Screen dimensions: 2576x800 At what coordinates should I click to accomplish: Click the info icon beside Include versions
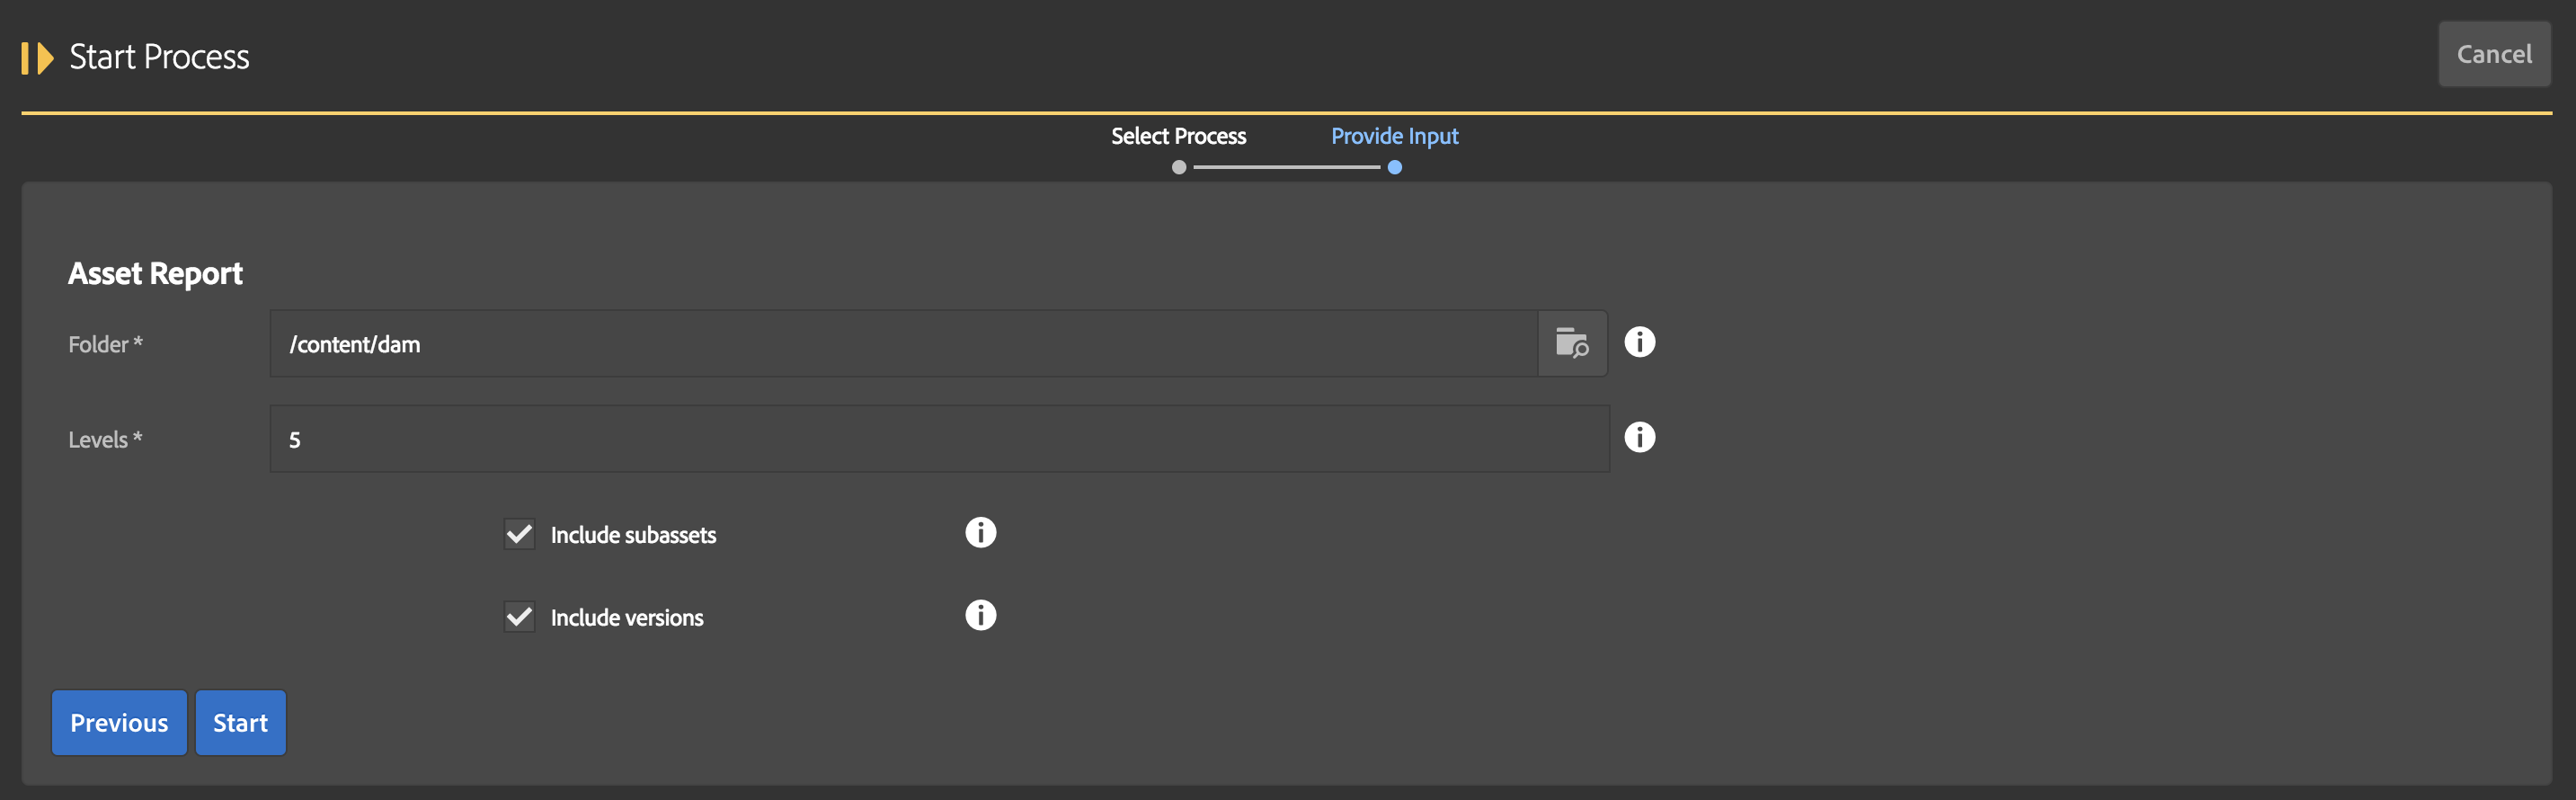coord(980,615)
